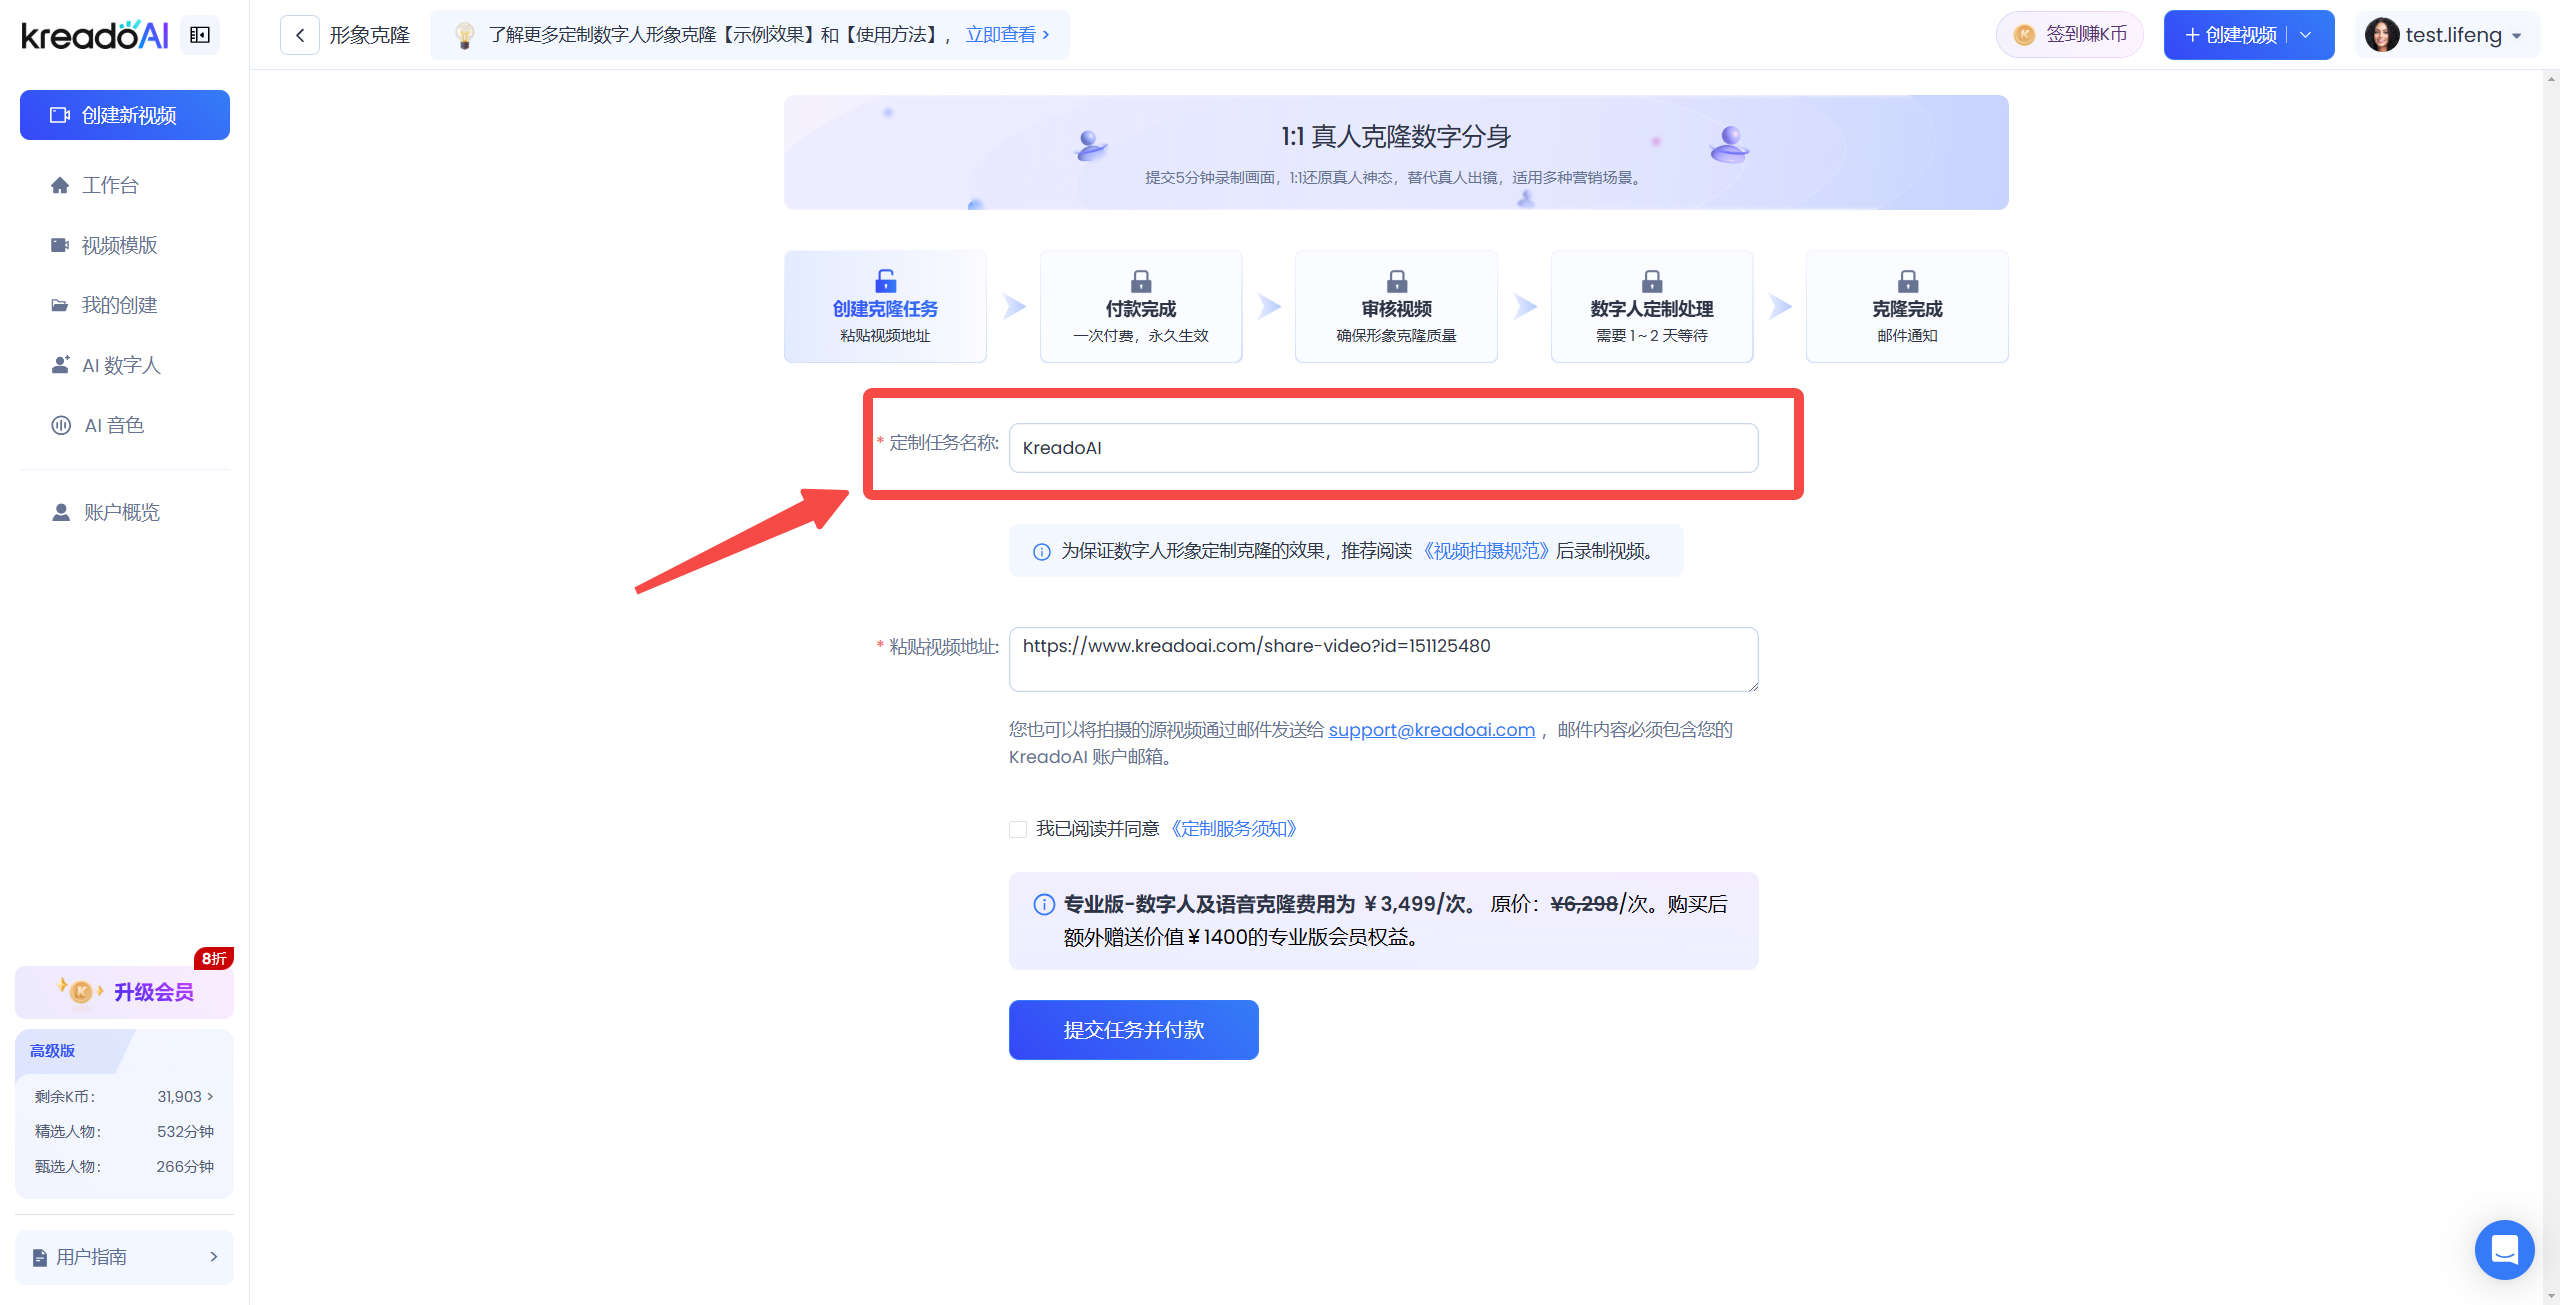Open the 升级会员 upgrade banner

pyautogui.click(x=125, y=992)
